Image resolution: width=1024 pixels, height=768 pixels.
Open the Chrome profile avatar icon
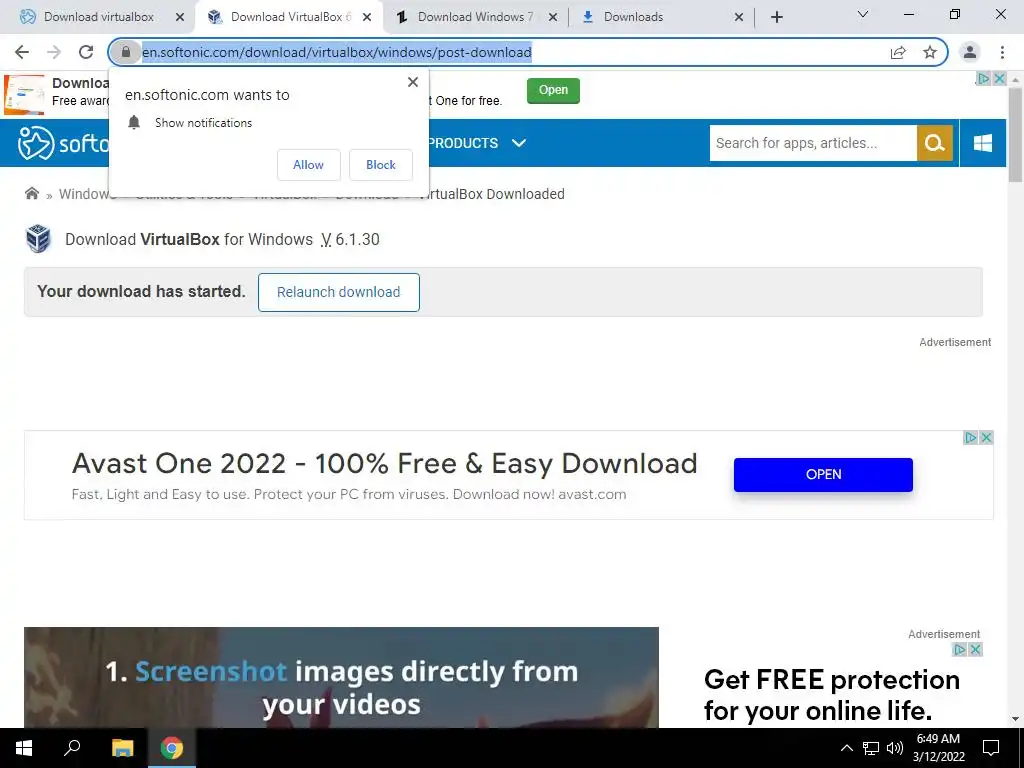pyautogui.click(x=970, y=52)
